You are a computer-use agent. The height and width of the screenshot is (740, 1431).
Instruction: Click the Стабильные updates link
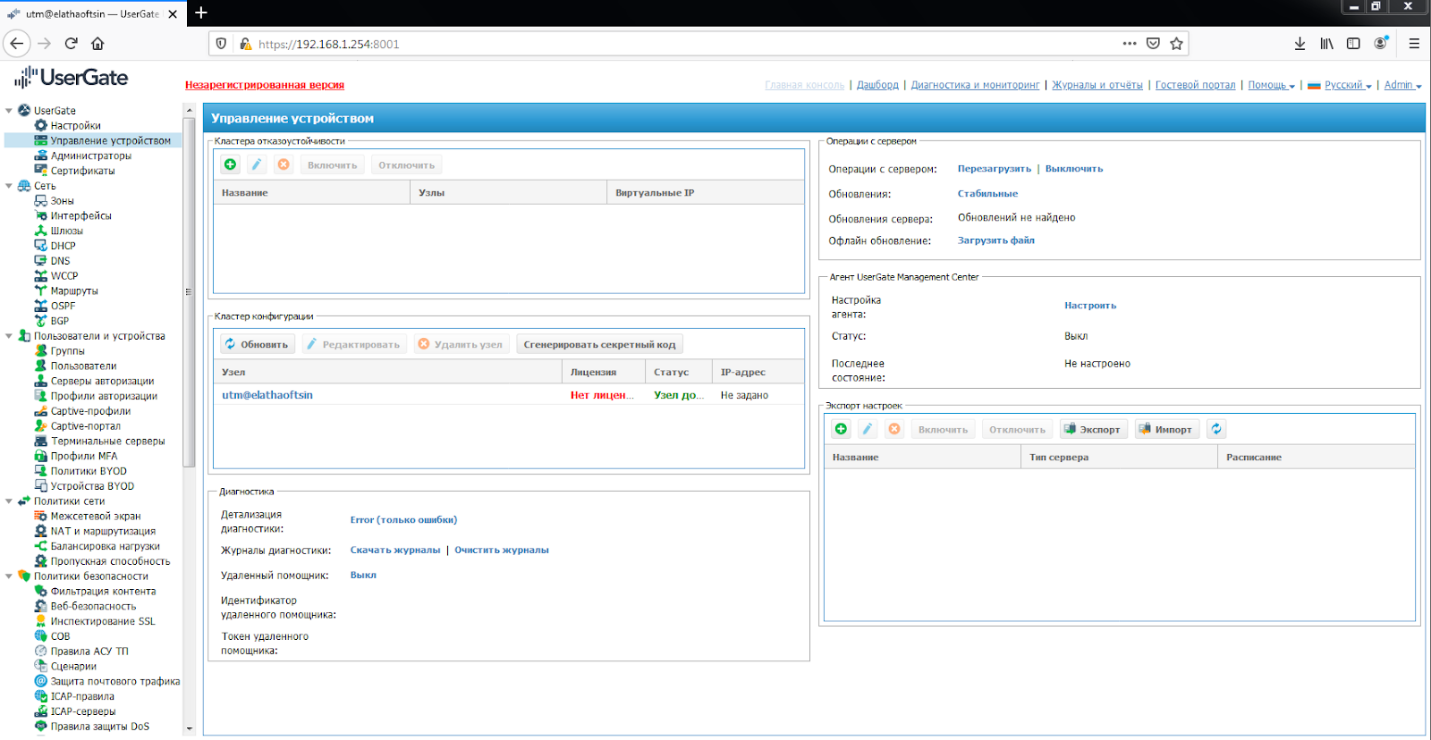tap(988, 194)
